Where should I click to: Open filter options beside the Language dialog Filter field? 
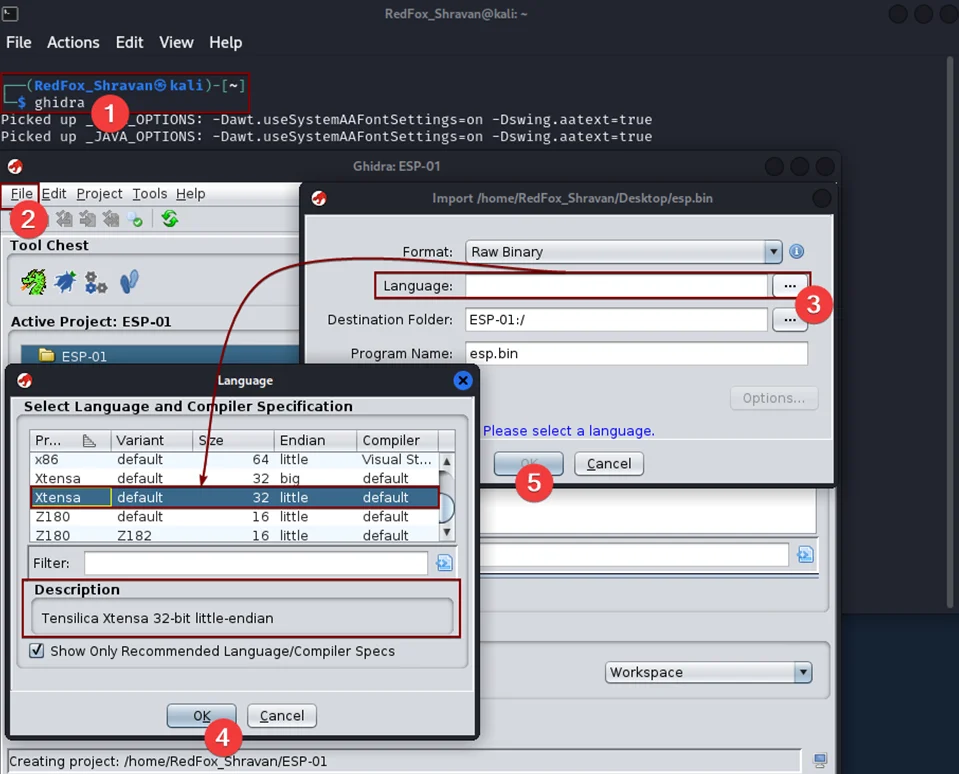click(x=445, y=562)
